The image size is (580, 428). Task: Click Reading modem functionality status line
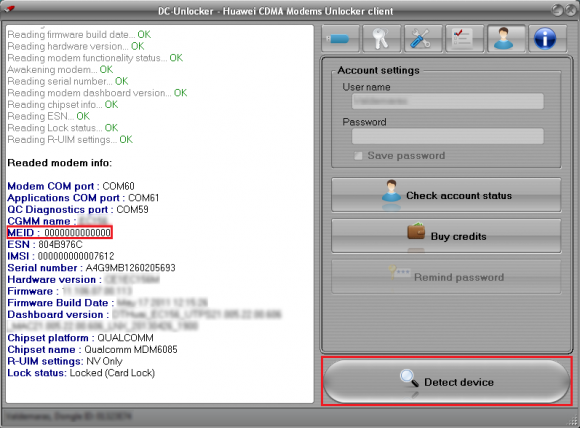95,58
